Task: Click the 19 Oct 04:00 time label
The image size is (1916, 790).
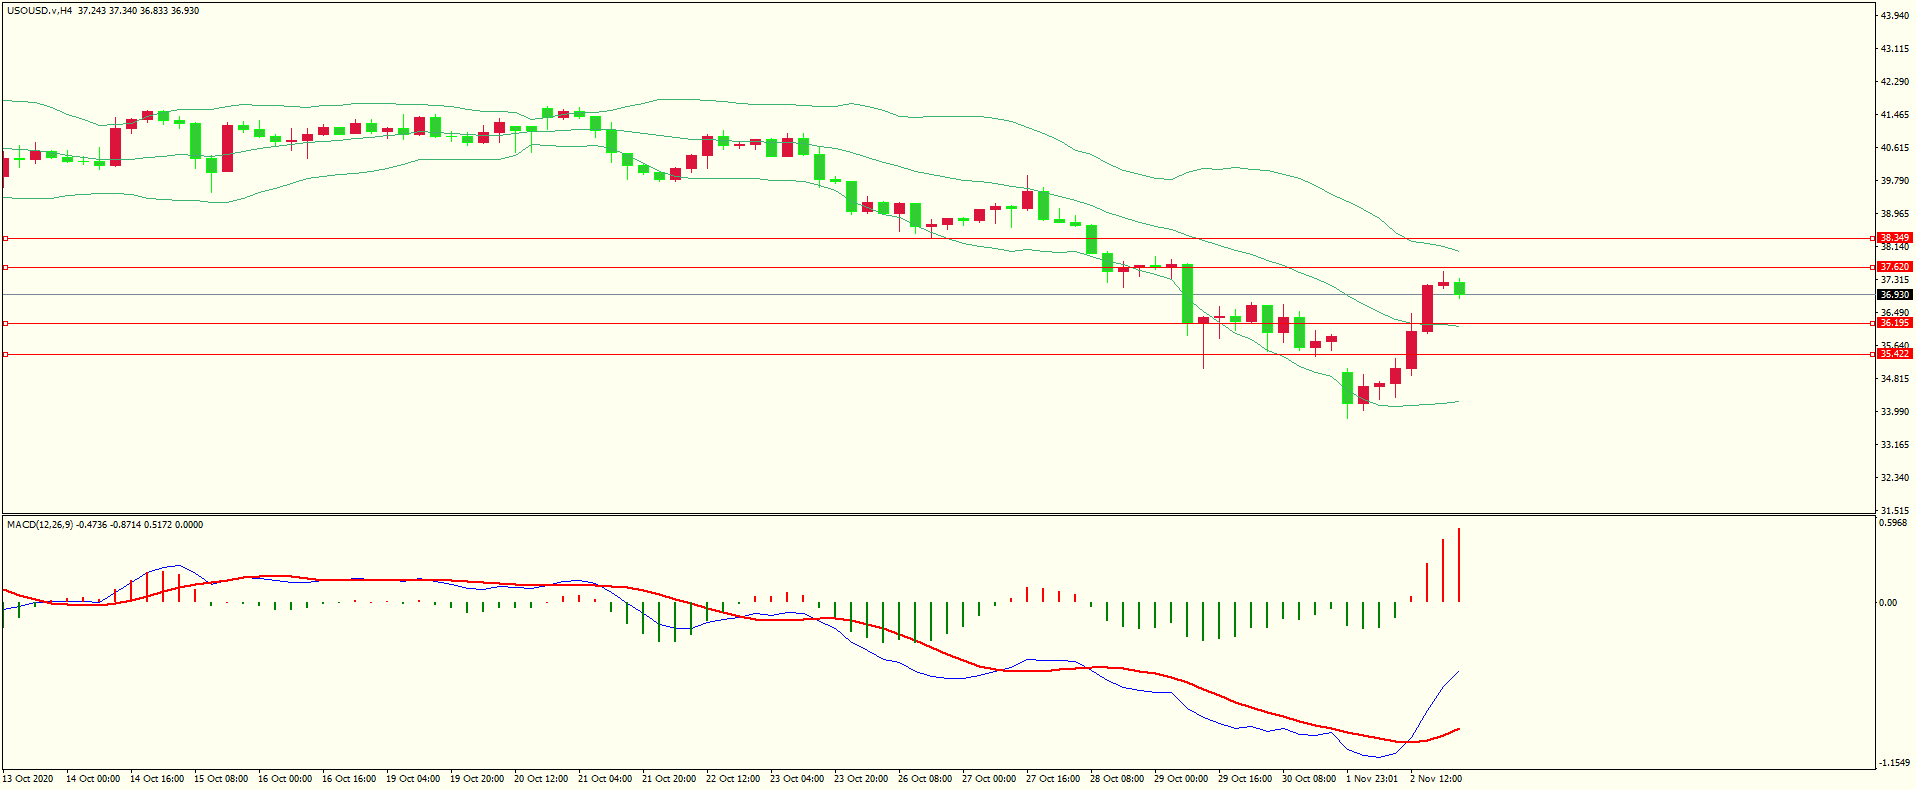Action: point(413,779)
